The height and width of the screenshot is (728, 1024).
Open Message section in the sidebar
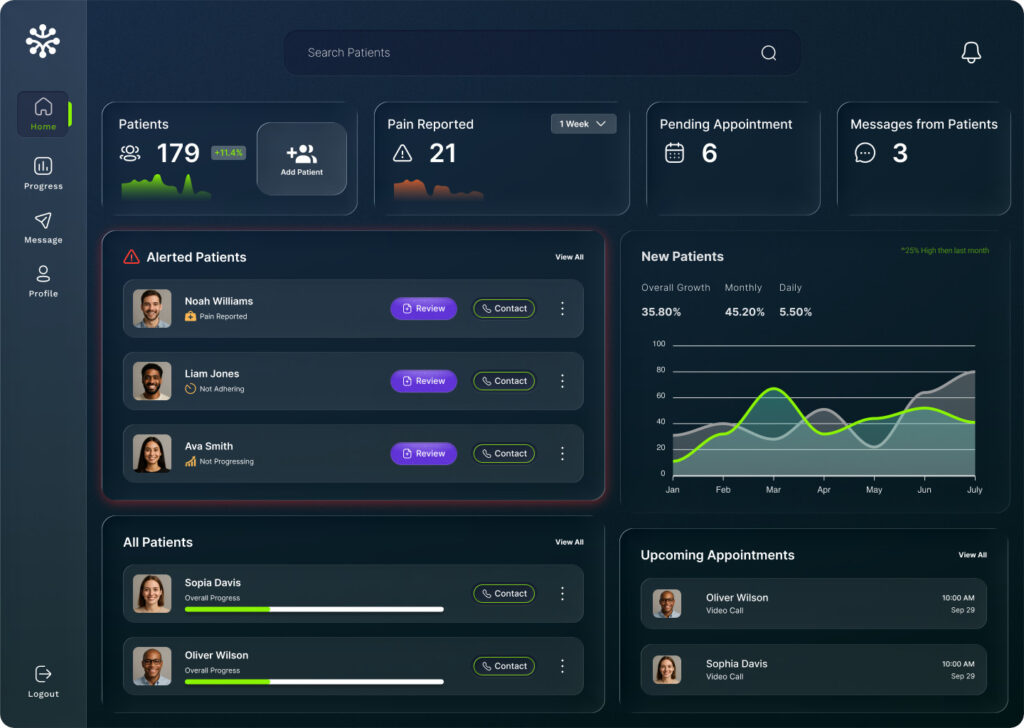tap(43, 227)
